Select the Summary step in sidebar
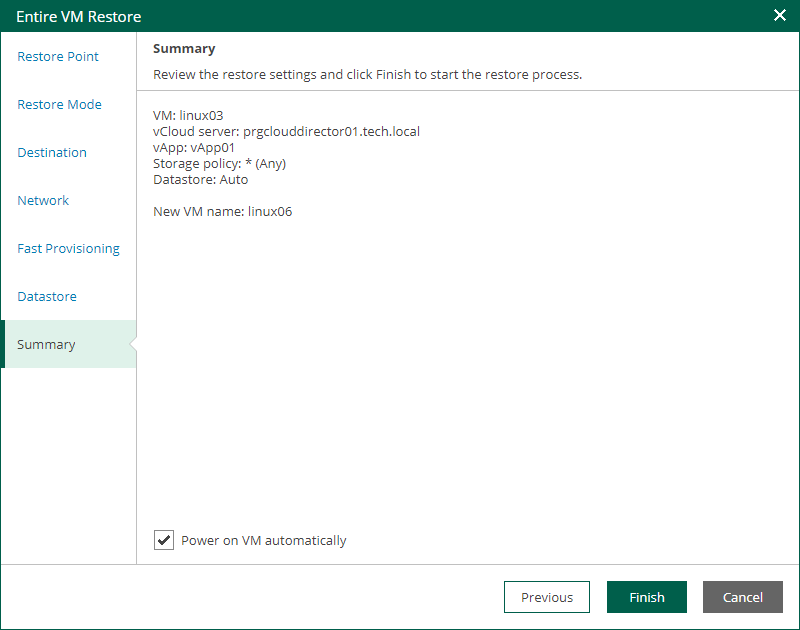The image size is (800, 630). [69, 344]
